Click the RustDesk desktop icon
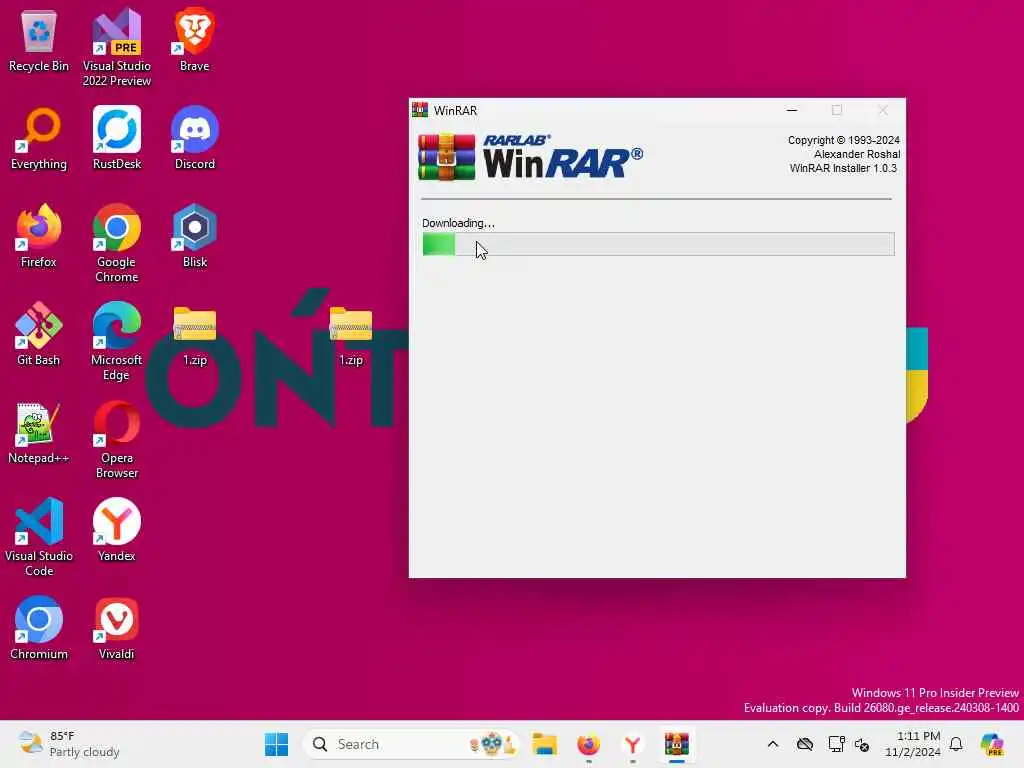The width and height of the screenshot is (1024, 768). [116, 138]
